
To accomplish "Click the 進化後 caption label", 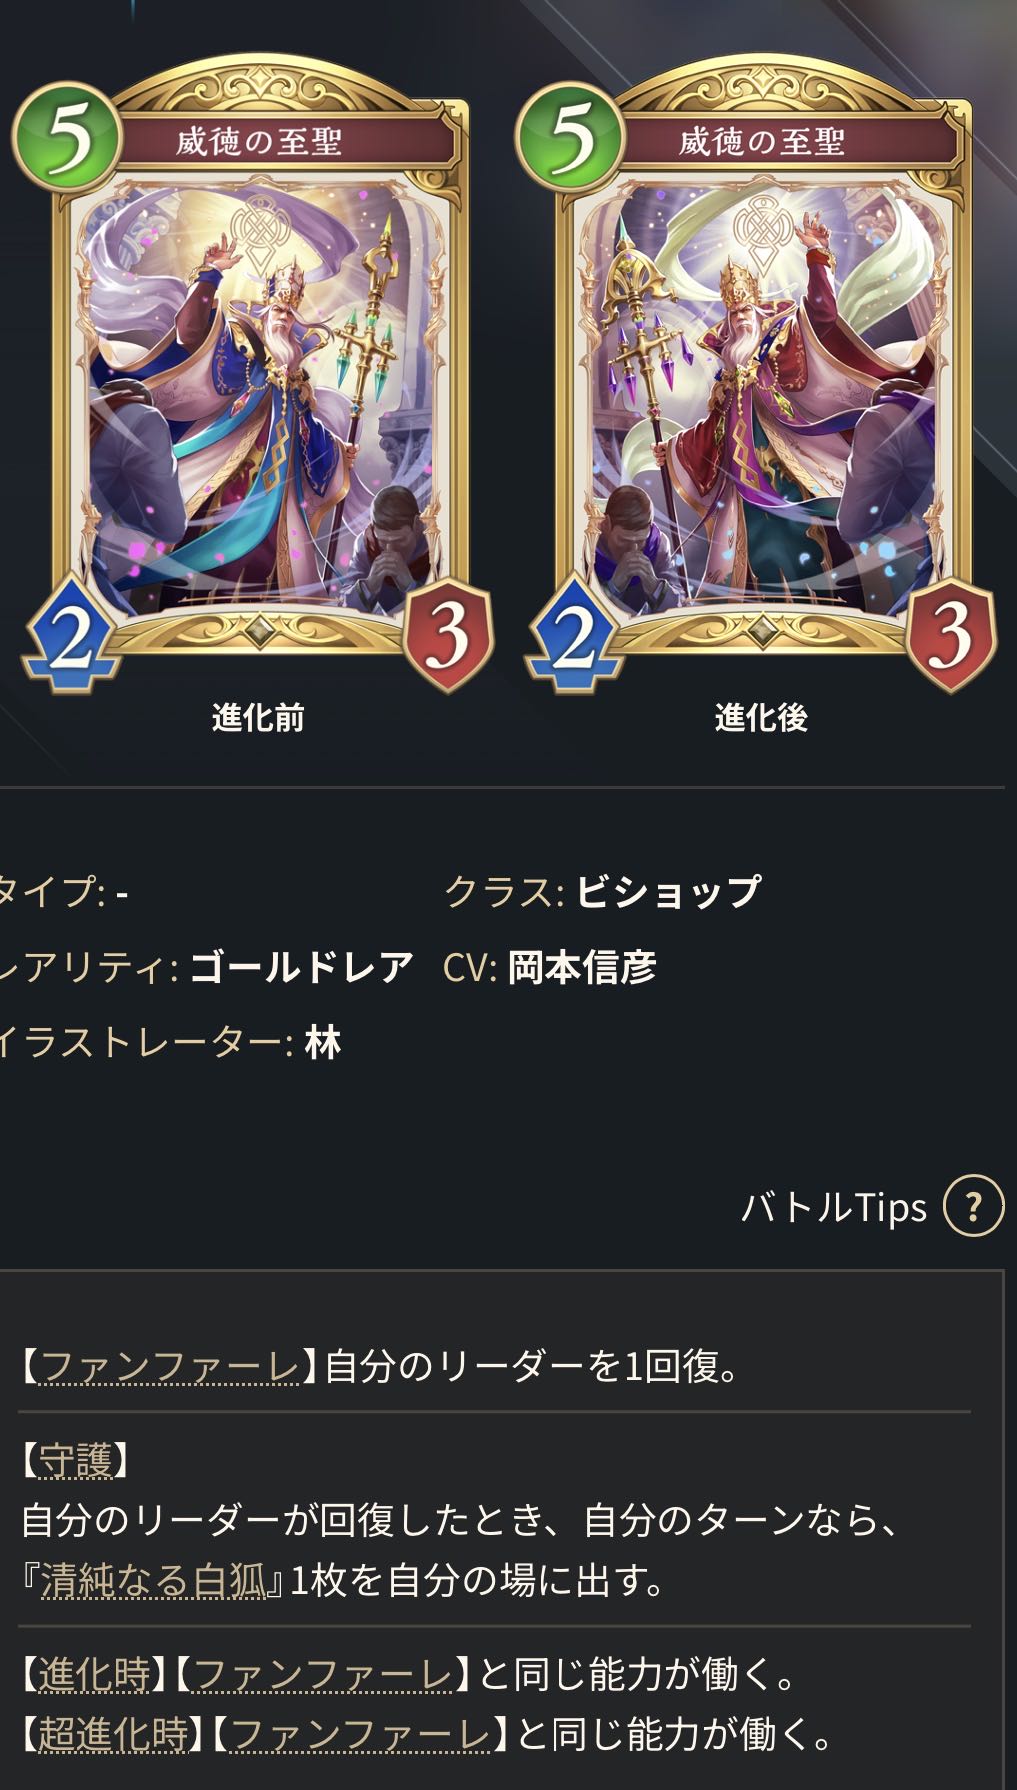I will (761, 717).
